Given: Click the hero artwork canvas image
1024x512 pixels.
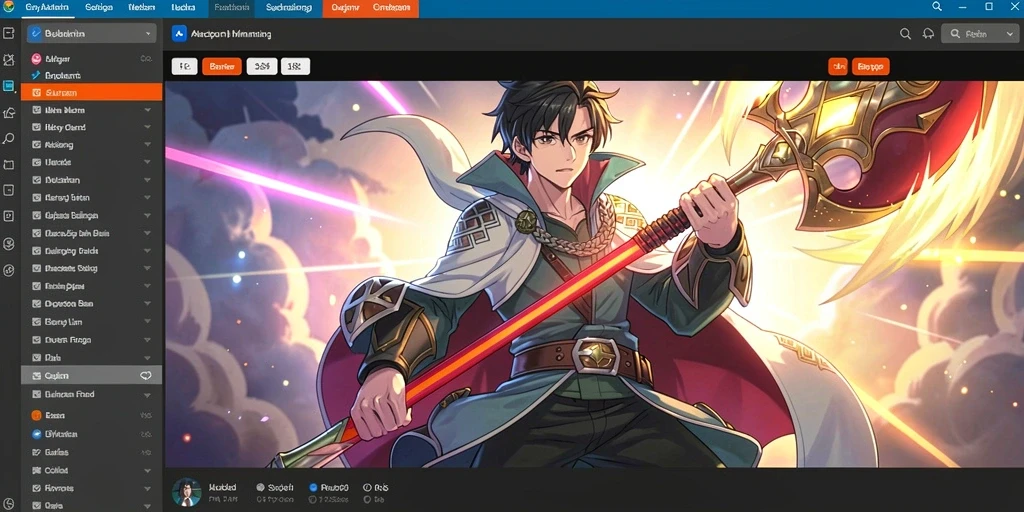Looking at the screenshot, I should coord(594,274).
